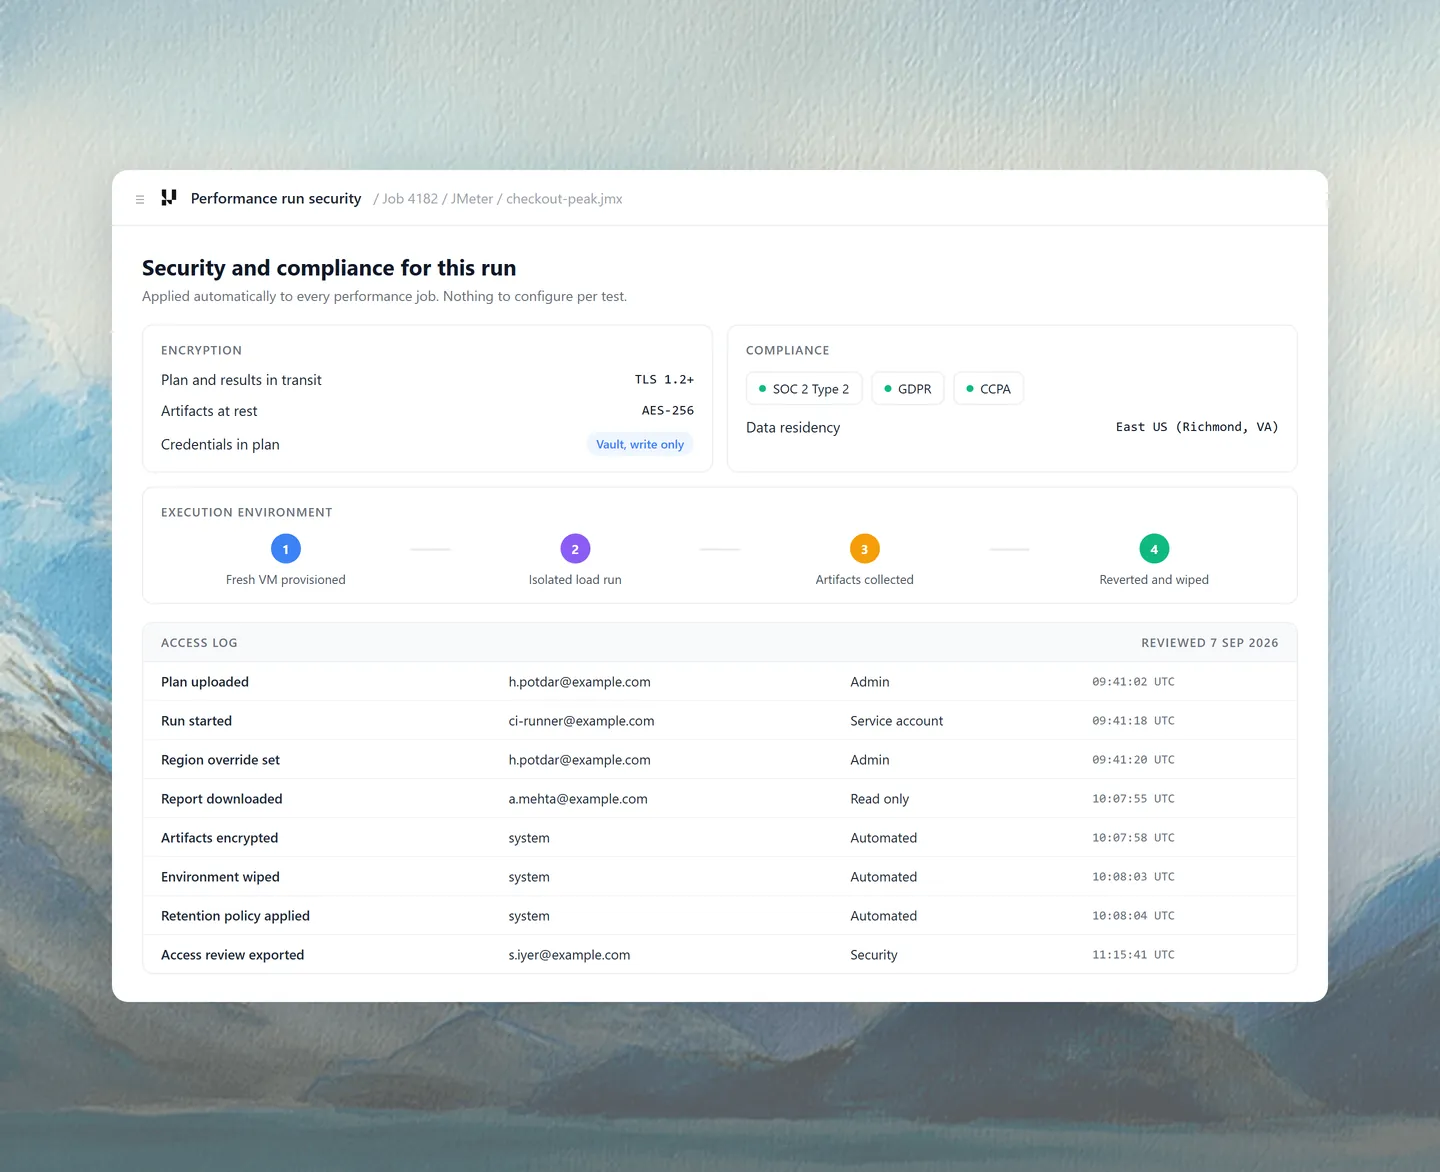Click the SOC 2 Type 2 compliance badge
This screenshot has width=1440, height=1172.
804,389
